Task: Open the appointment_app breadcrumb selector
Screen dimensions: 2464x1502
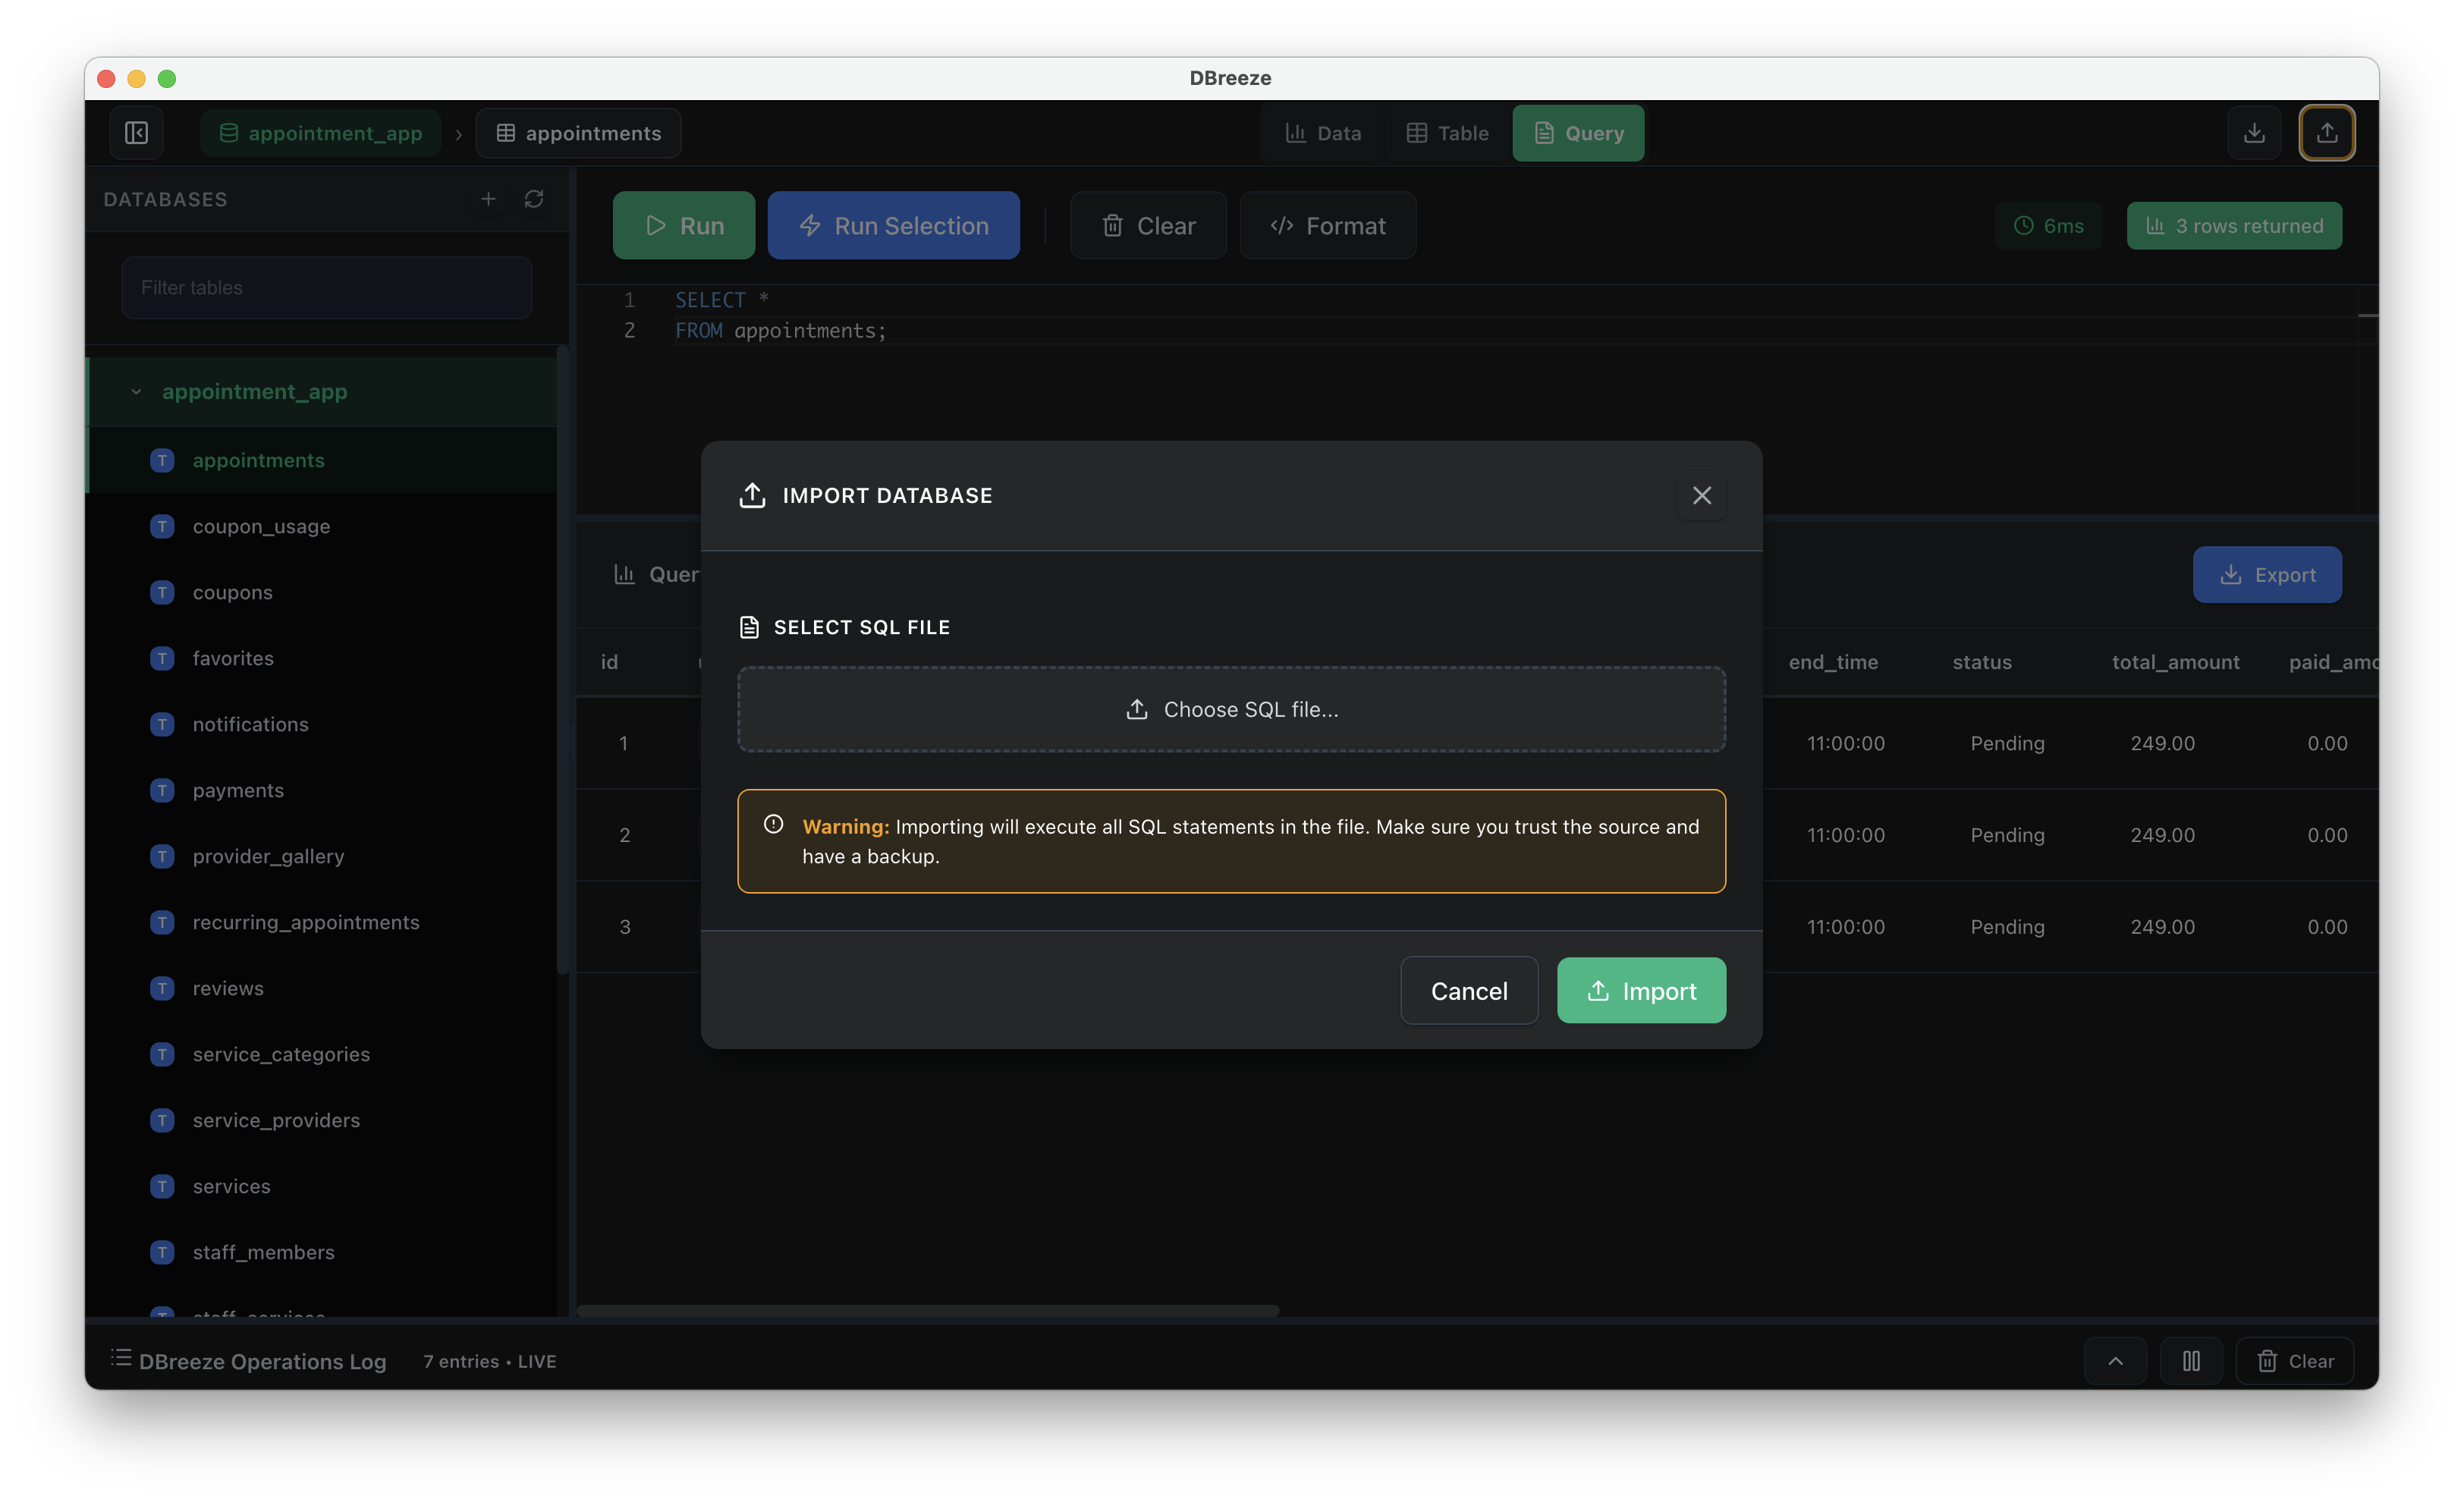Action: click(320, 133)
